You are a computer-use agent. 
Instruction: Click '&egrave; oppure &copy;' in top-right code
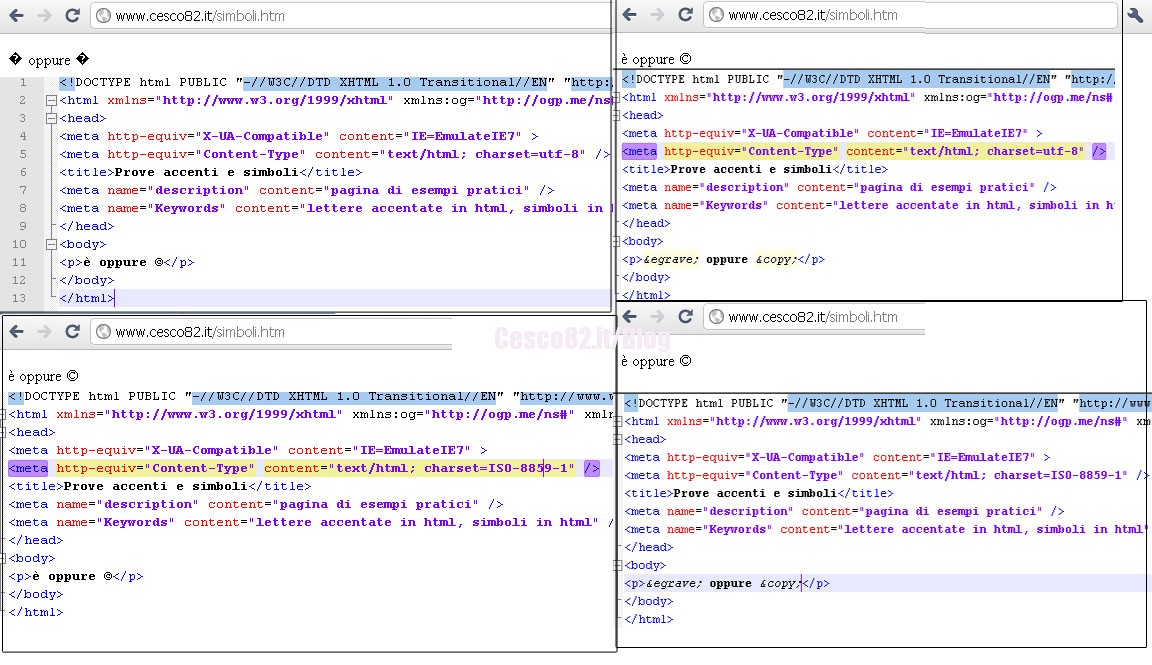coord(719,259)
